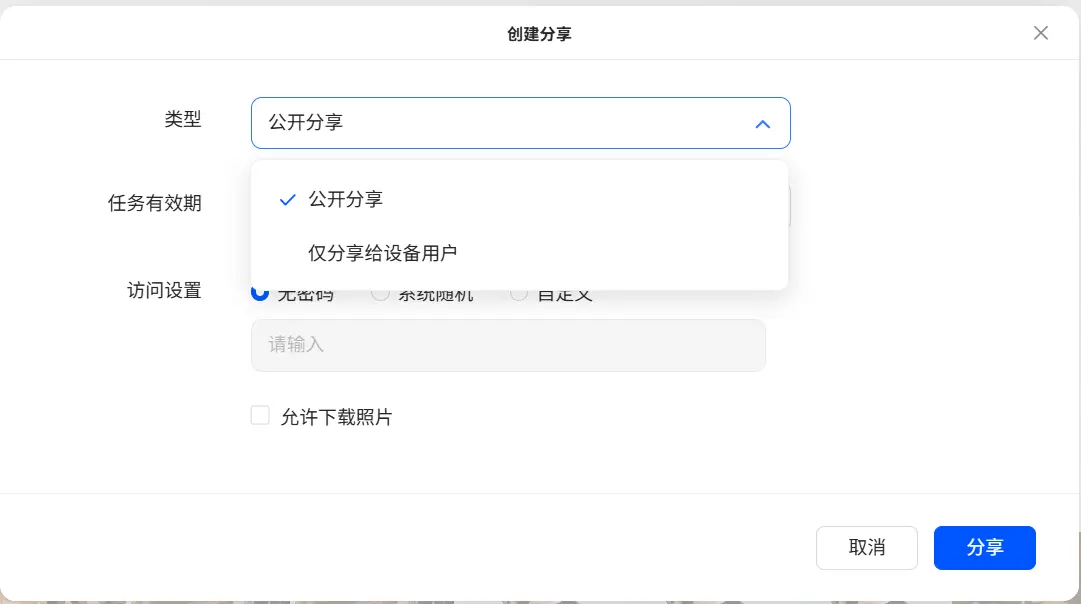Image resolution: width=1081 pixels, height=604 pixels.
Task: Click the 创建分享 dialog title
Action: [x=539, y=34]
